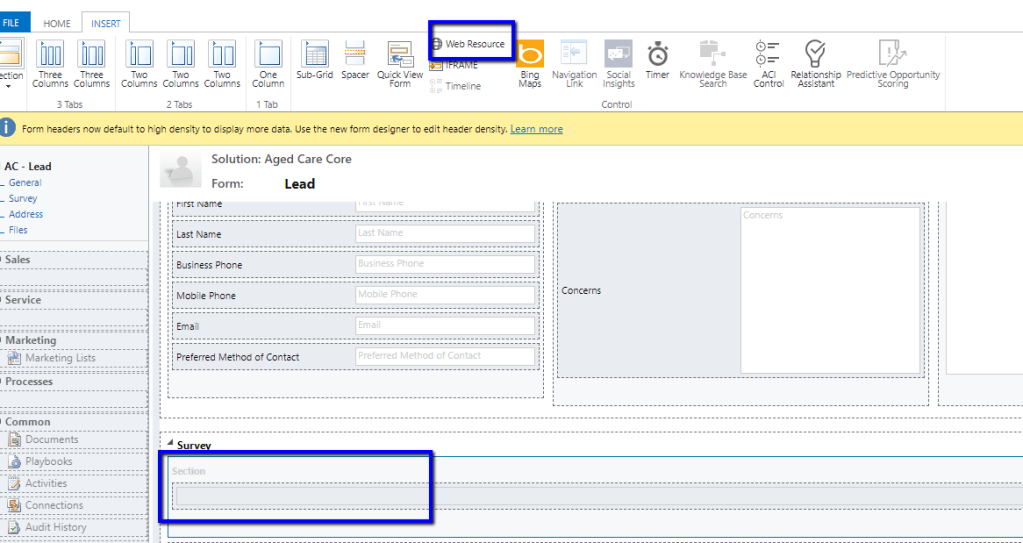Screen dimensions: 1023x543
Task: Insert the ACI Control
Action: (768, 64)
